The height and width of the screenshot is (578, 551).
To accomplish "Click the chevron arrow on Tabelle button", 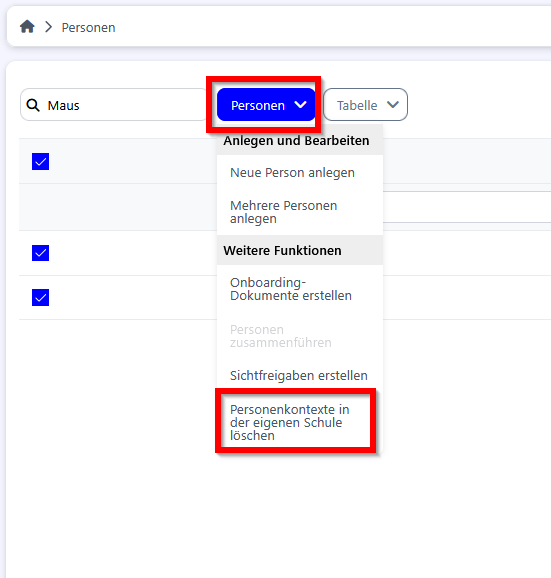I will pos(393,105).
